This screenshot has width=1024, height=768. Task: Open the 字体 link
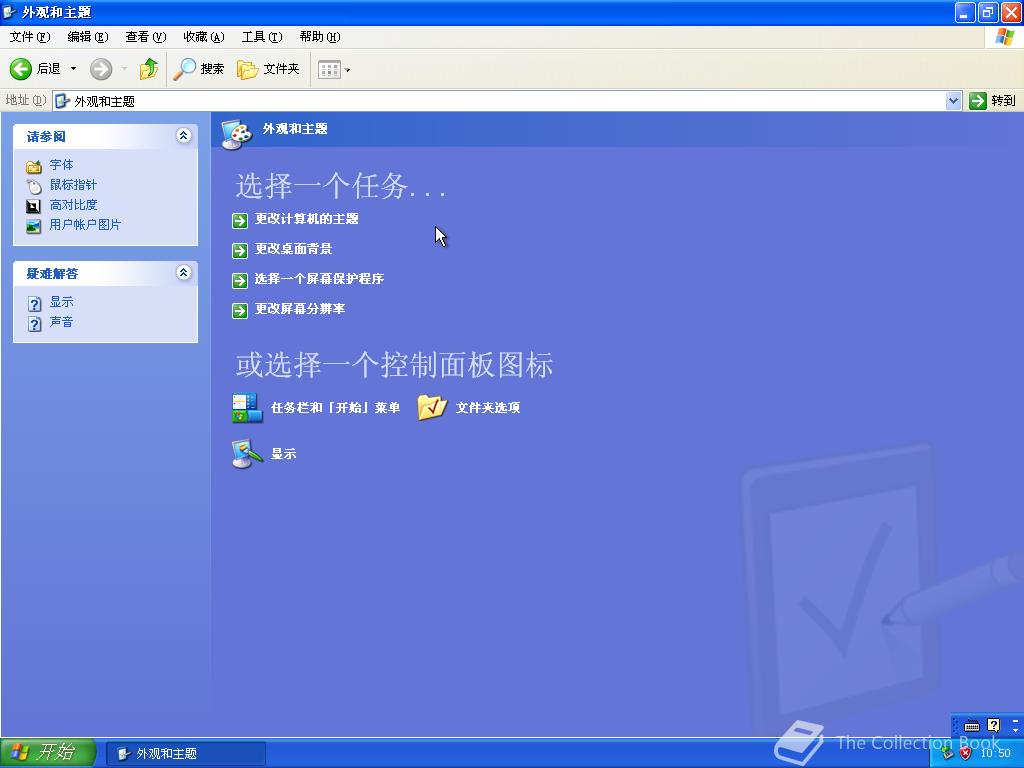point(61,165)
